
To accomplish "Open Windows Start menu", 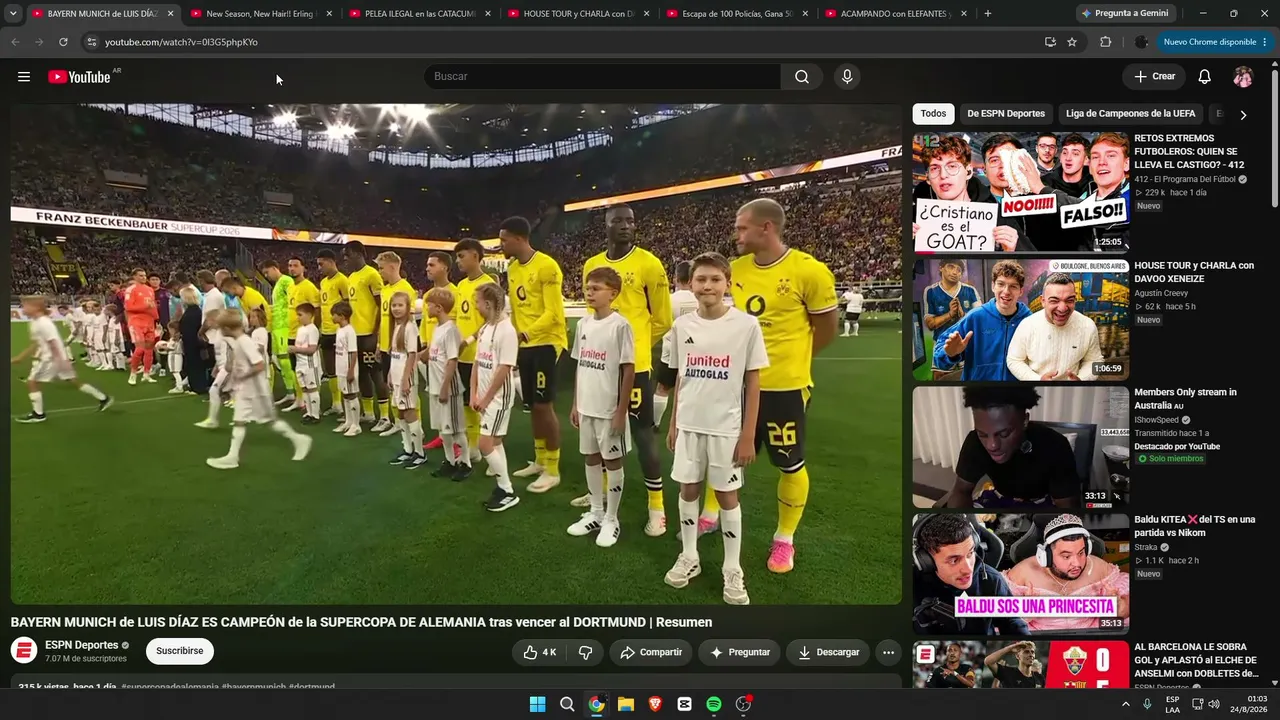I will pos(537,704).
